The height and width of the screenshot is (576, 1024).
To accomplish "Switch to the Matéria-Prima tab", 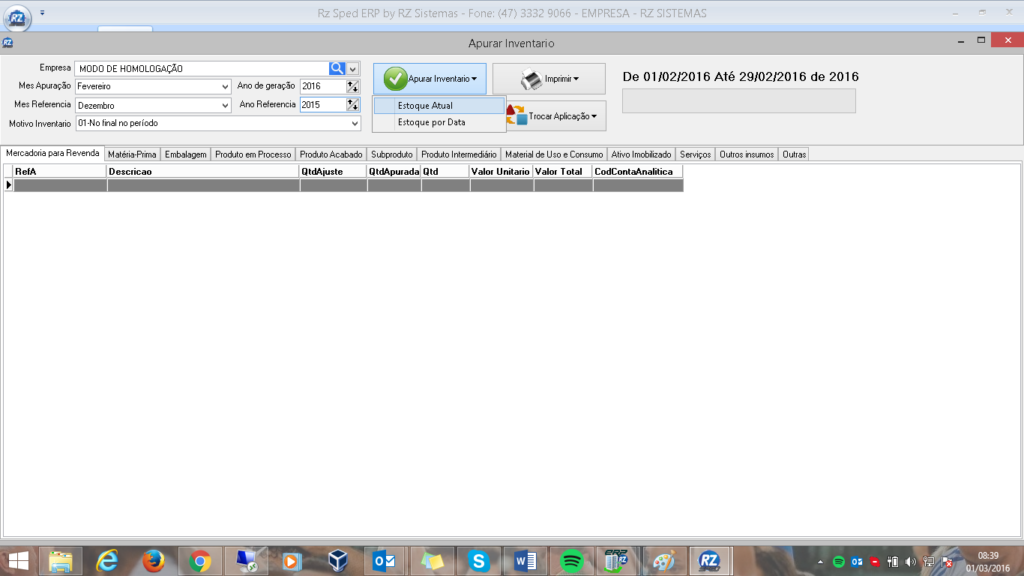I will (x=132, y=154).
